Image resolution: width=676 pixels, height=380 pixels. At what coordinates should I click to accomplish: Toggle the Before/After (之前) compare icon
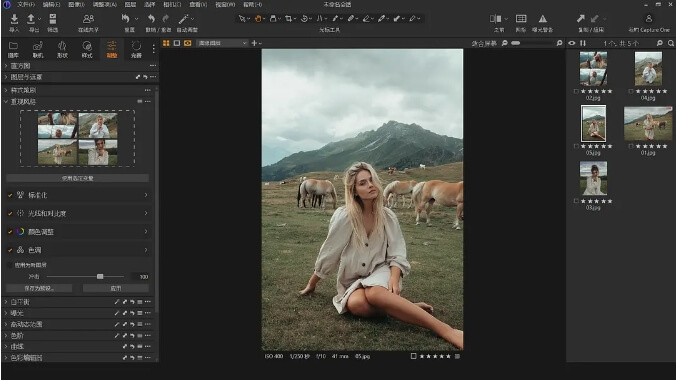495,19
